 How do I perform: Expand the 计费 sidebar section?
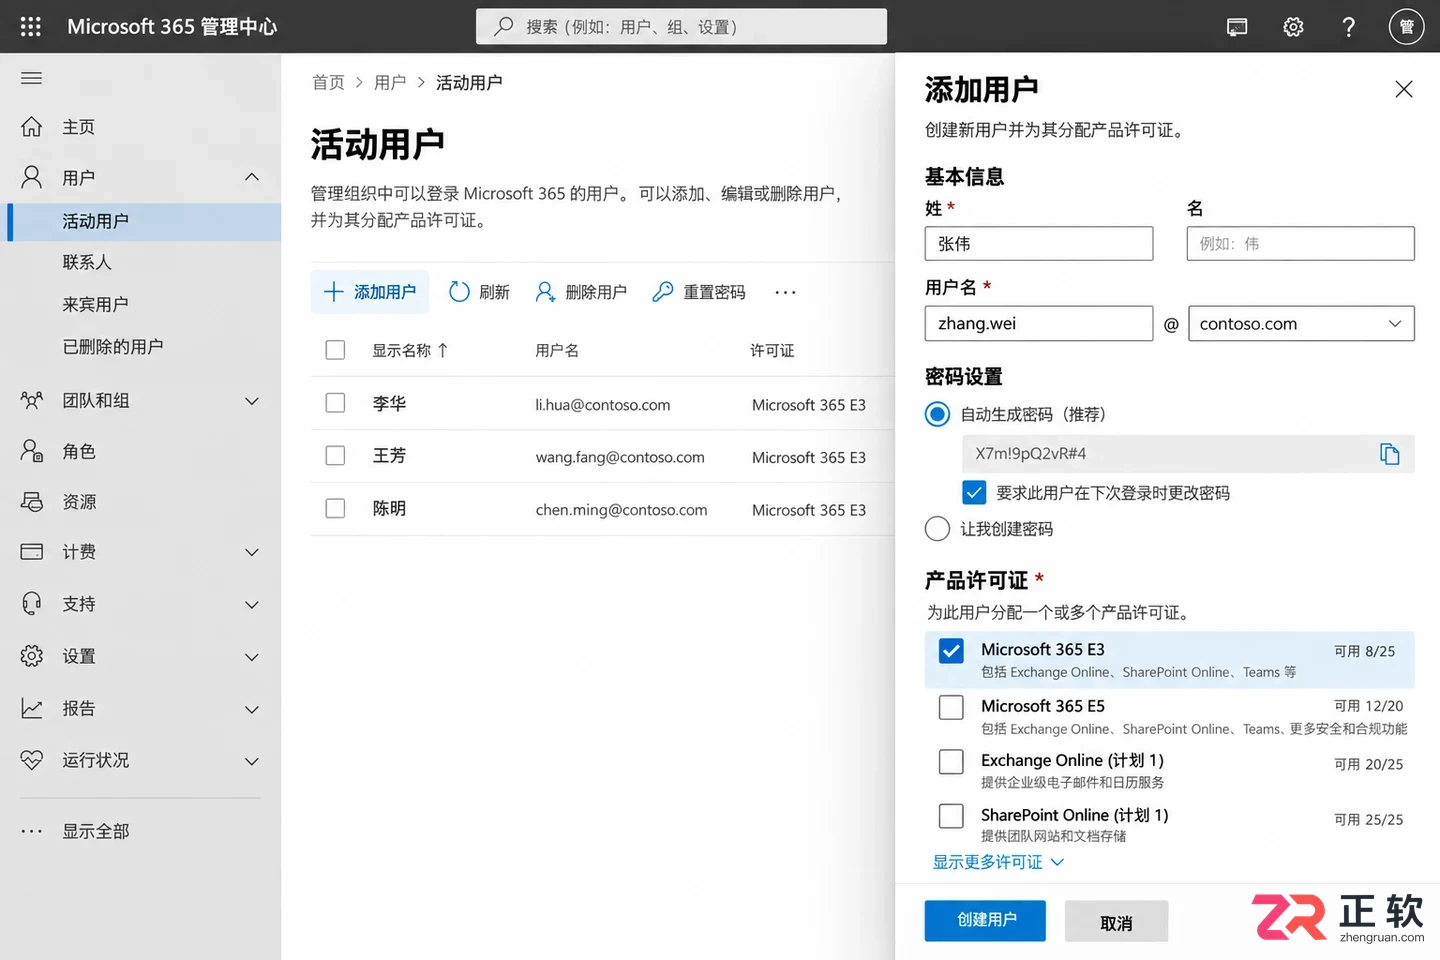pos(252,552)
